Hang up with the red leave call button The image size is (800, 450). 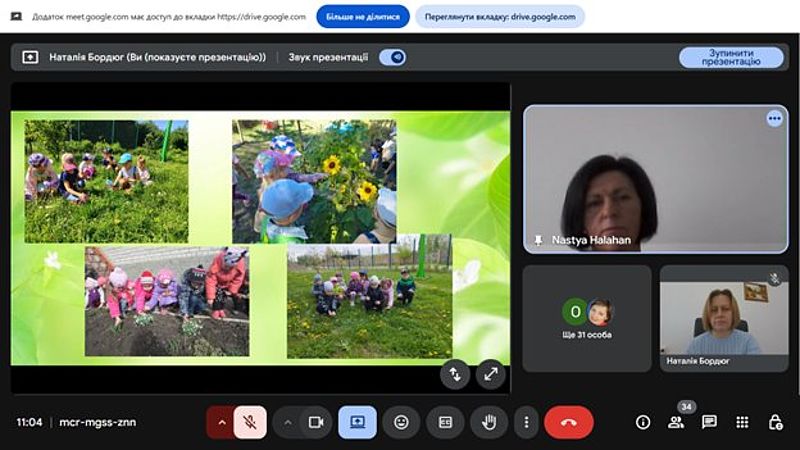click(x=568, y=422)
